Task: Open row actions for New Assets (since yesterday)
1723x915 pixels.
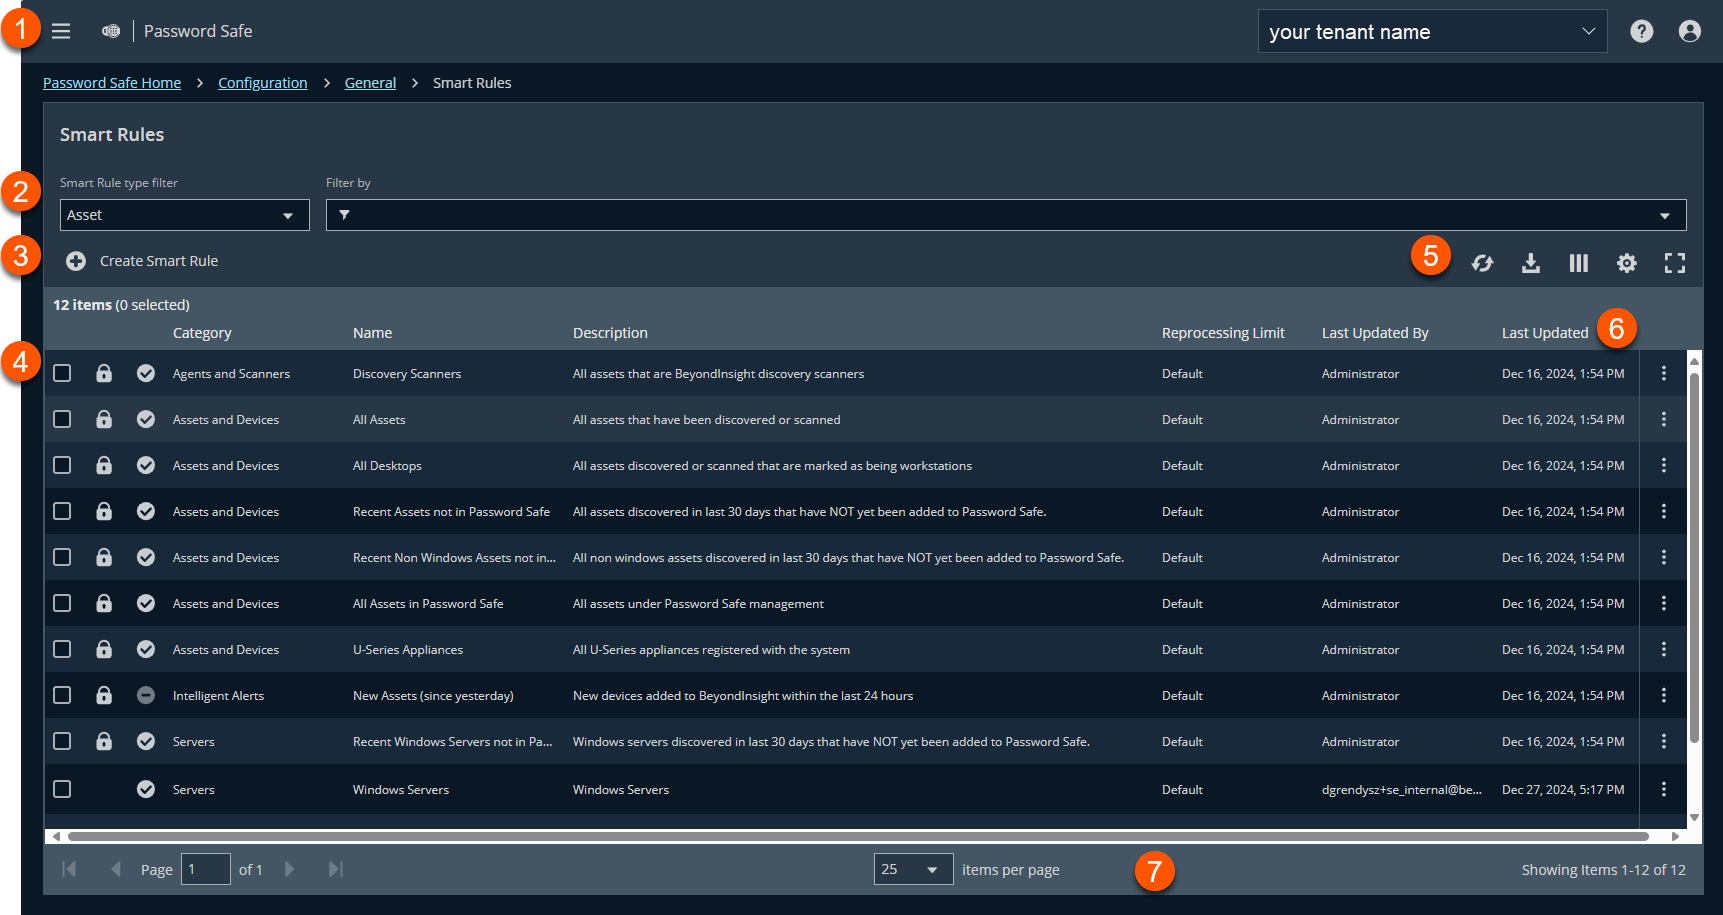Action: [1663, 695]
